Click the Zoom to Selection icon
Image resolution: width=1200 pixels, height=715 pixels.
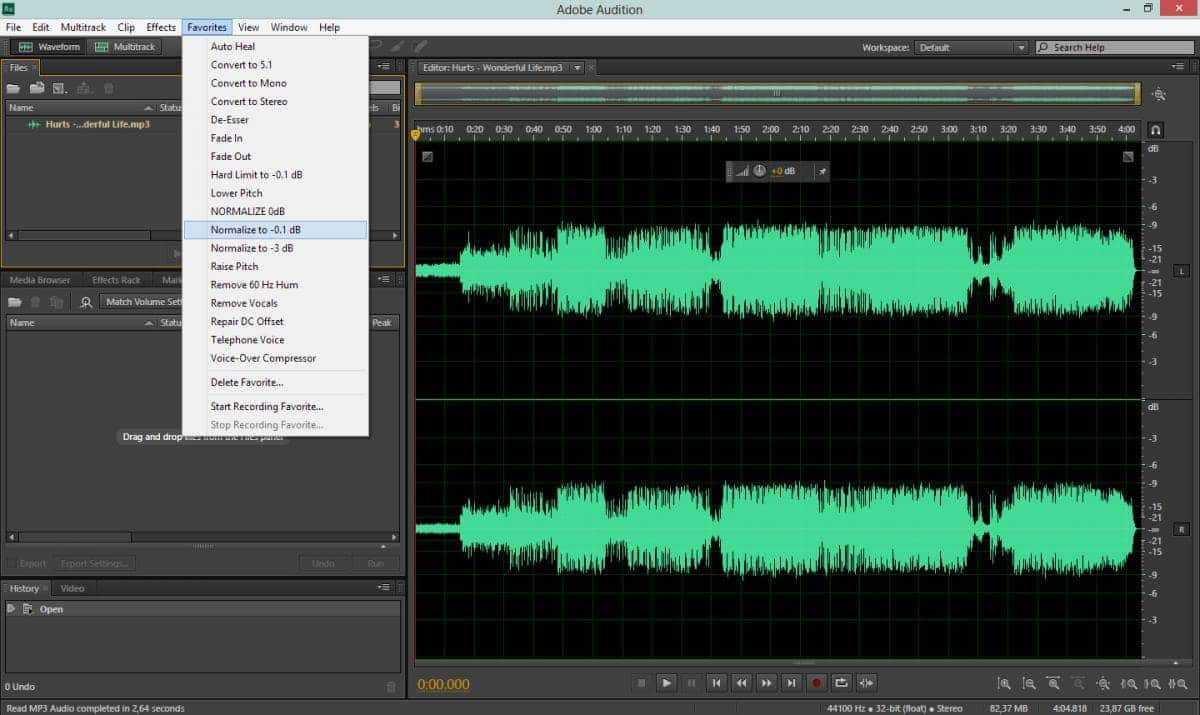[1179, 684]
